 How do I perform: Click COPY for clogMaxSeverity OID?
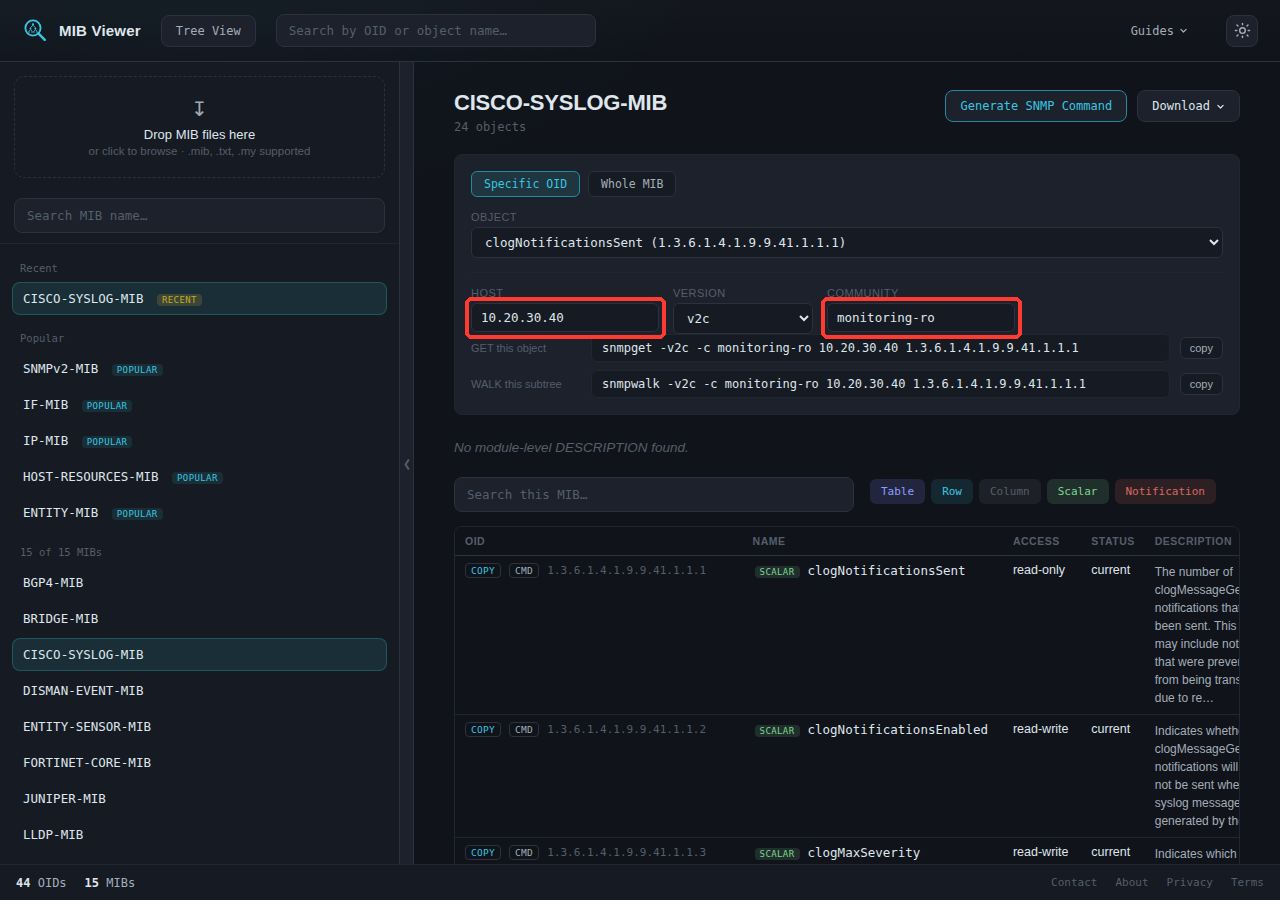click(x=483, y=853)
